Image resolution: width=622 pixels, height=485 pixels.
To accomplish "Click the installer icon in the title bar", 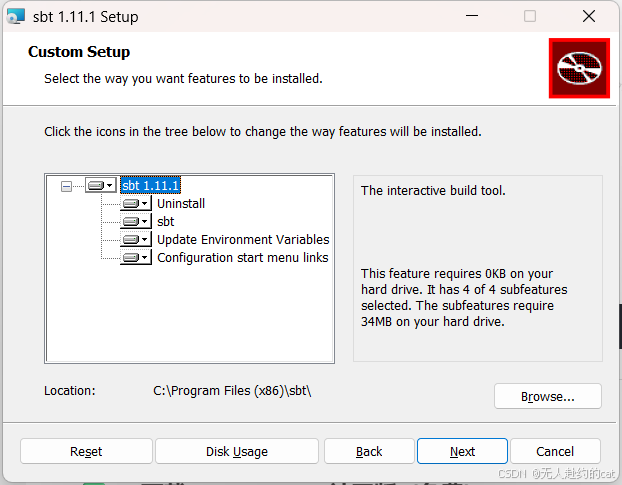I will pos(16,16).
